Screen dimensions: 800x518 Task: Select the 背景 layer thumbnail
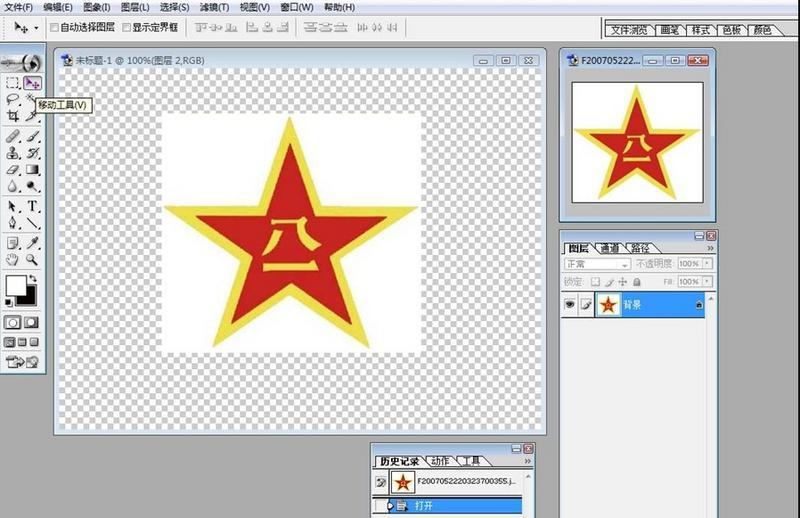[608, 305]
